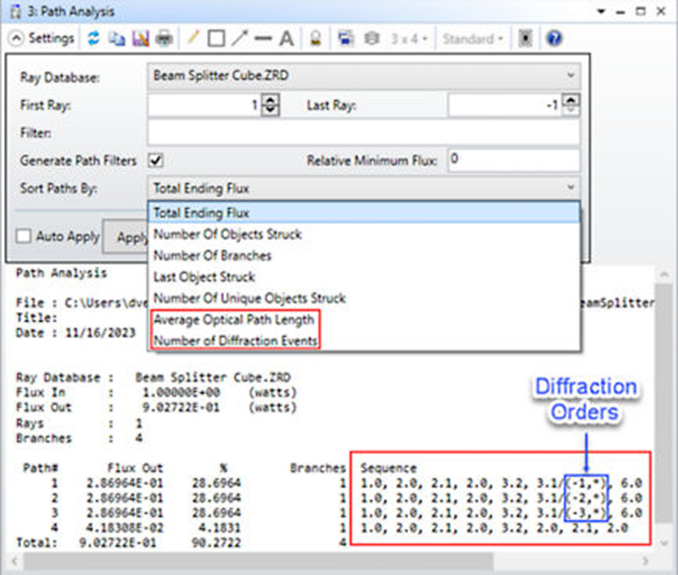This screenshot has height=575, width=678.
Task: Click the horizontal scrollbar thumb
Action: (x=258, y=561)
